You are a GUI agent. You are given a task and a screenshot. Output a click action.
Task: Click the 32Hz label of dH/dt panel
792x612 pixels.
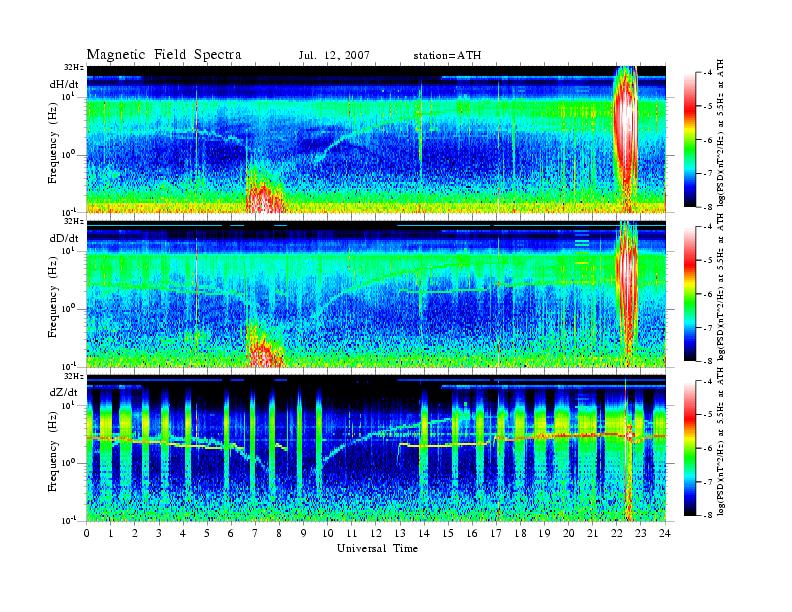click(x=74, y=67)
